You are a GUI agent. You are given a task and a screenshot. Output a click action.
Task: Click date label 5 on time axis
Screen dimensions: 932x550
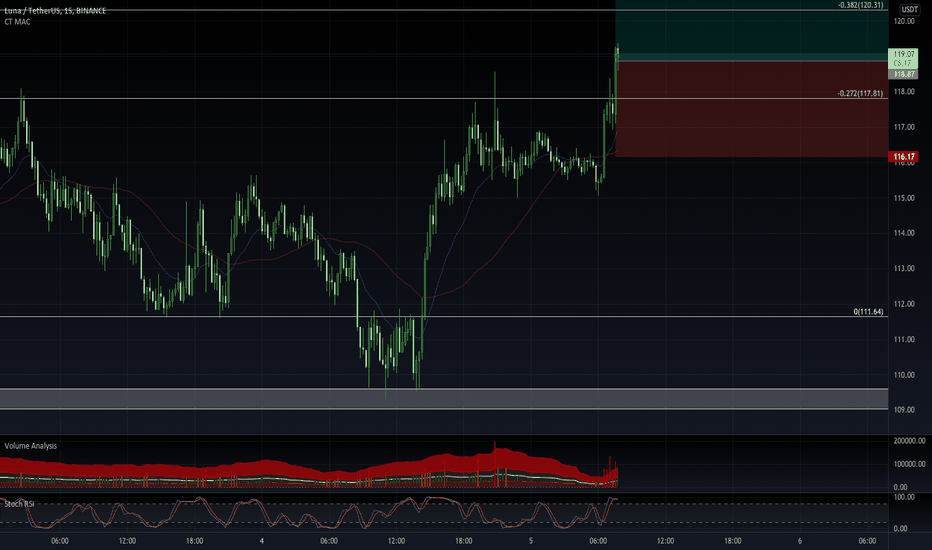click(x=531, y=541)
